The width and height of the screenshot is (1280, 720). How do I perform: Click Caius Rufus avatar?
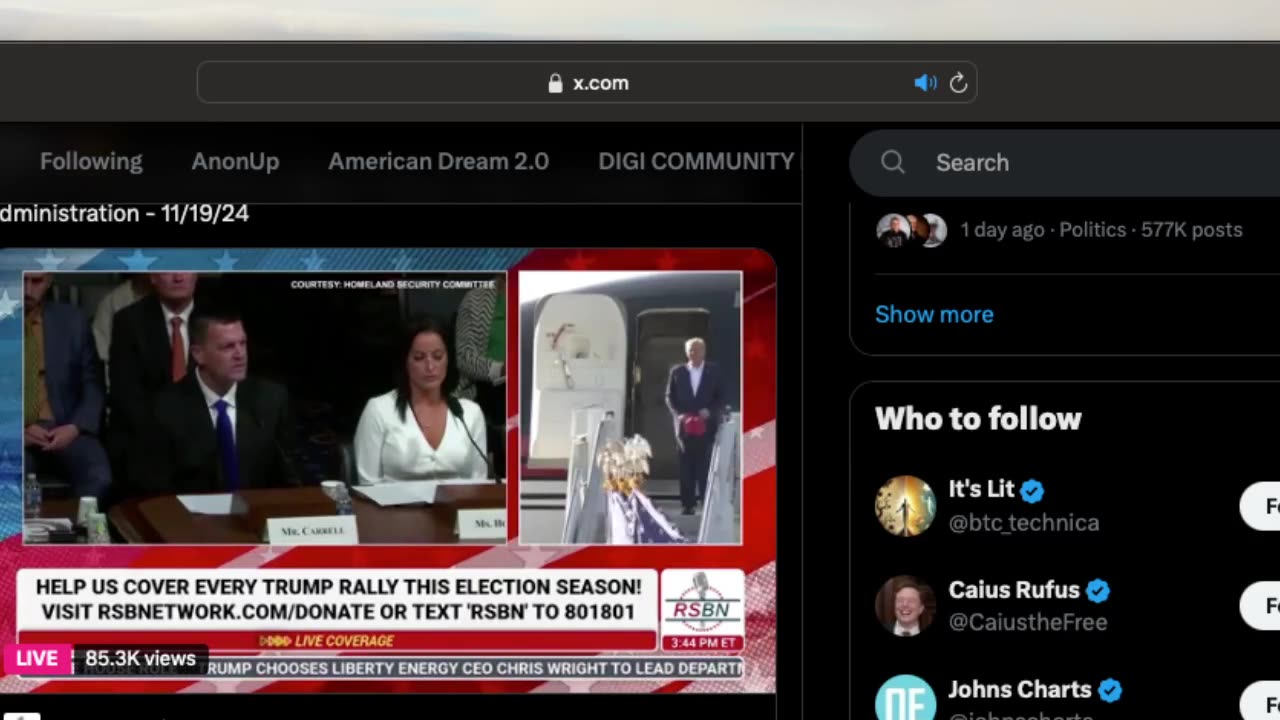click(905, 606)
